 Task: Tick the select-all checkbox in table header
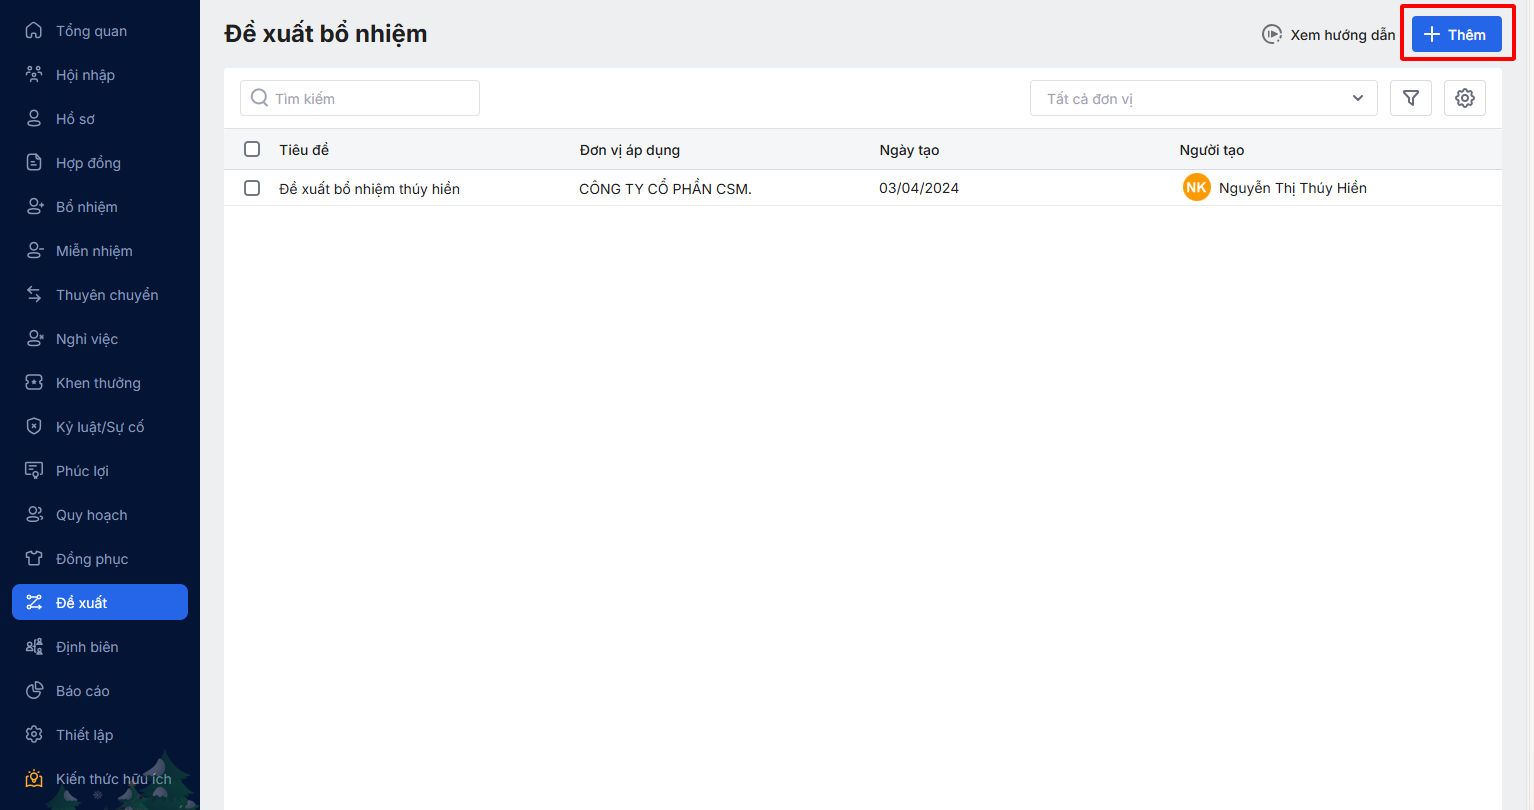252,149
